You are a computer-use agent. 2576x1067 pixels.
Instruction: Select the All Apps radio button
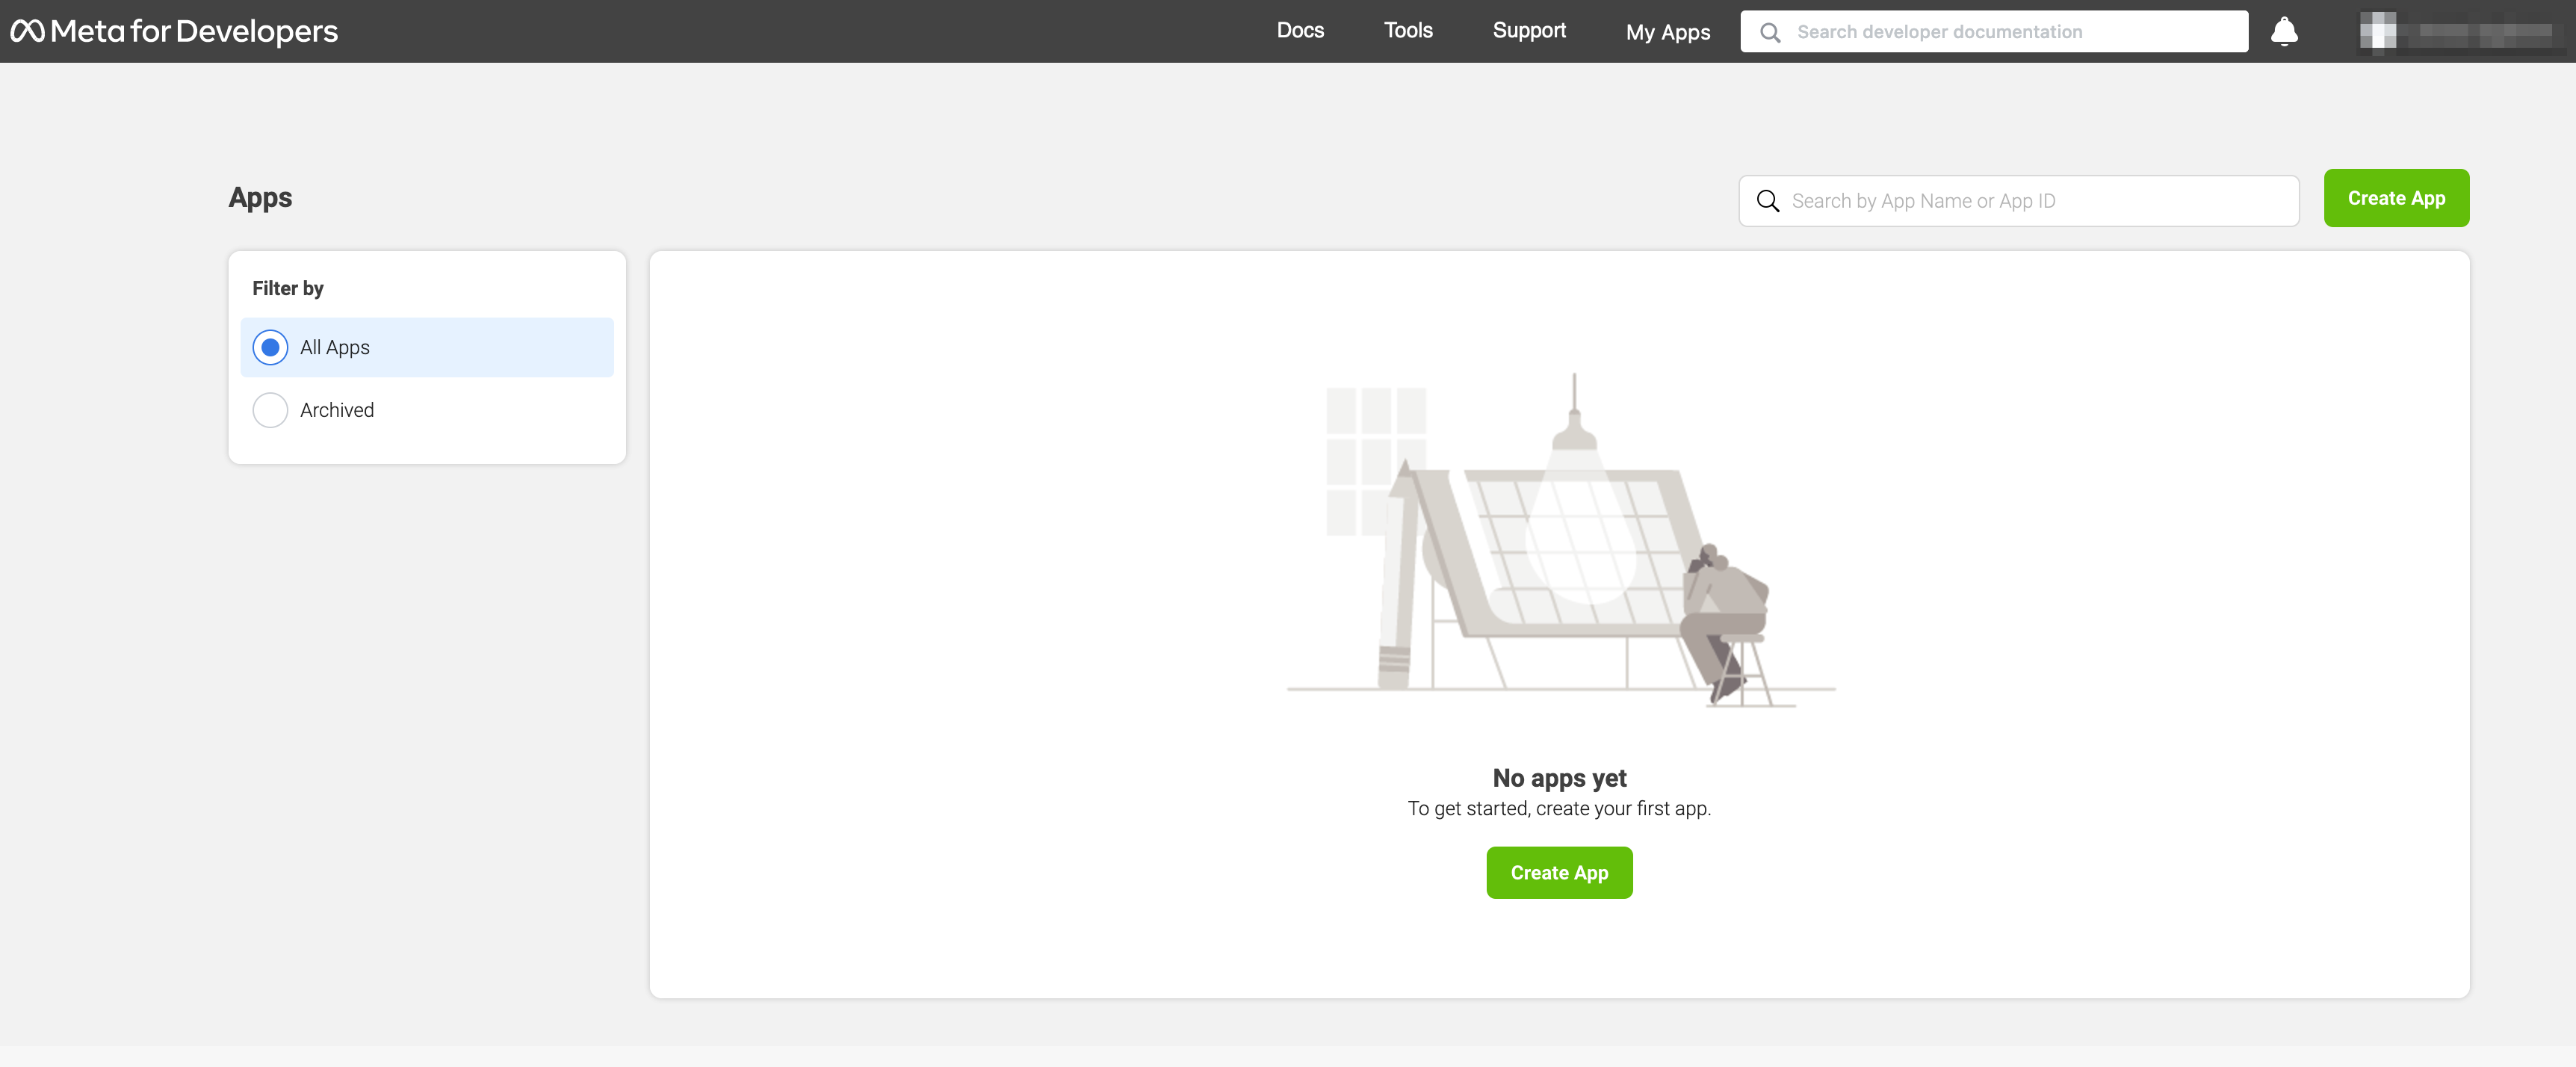pyautogui.click(x=270, y=347)
